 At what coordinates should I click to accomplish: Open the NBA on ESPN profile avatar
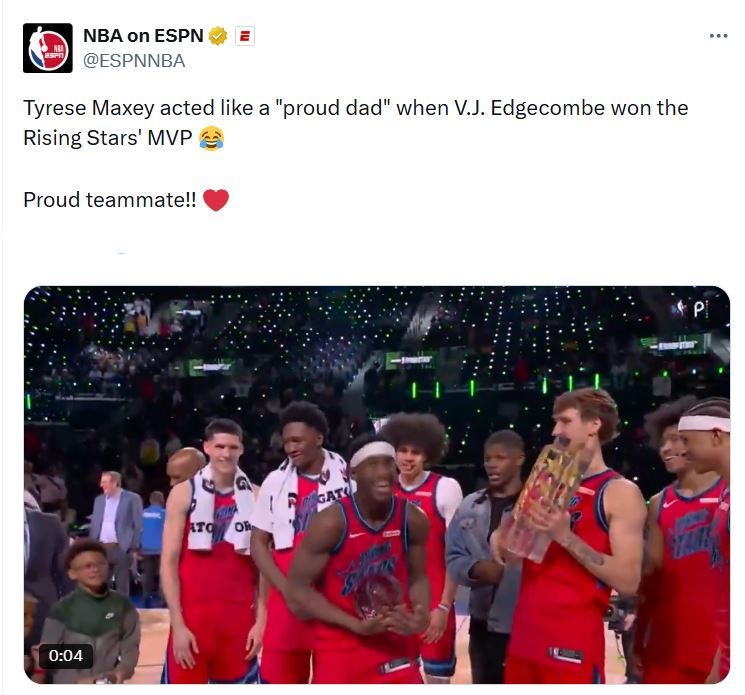tap(48, 48)
